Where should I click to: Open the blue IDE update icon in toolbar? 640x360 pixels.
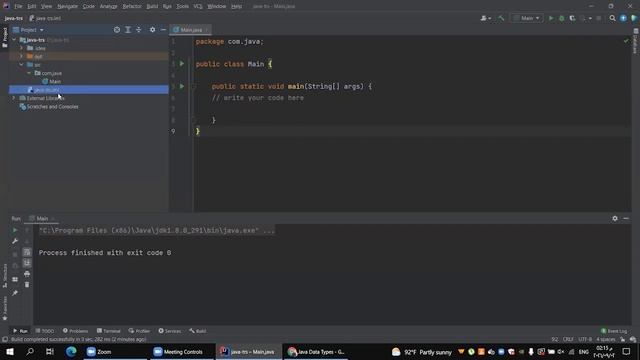point(623,18)
